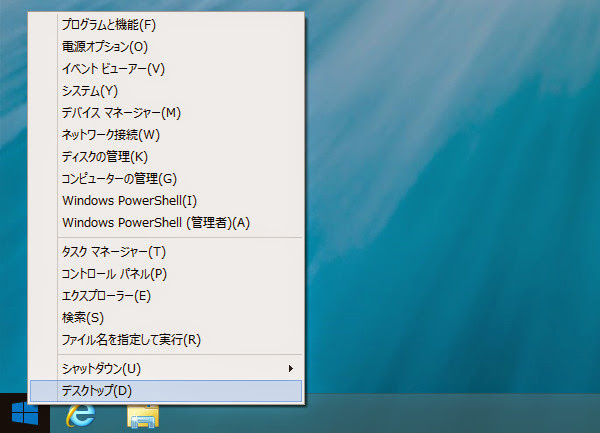The image size is (600, 433).
Task: Choose イベント ビューアー(V) in the menu
Action: tap(166, 69)
